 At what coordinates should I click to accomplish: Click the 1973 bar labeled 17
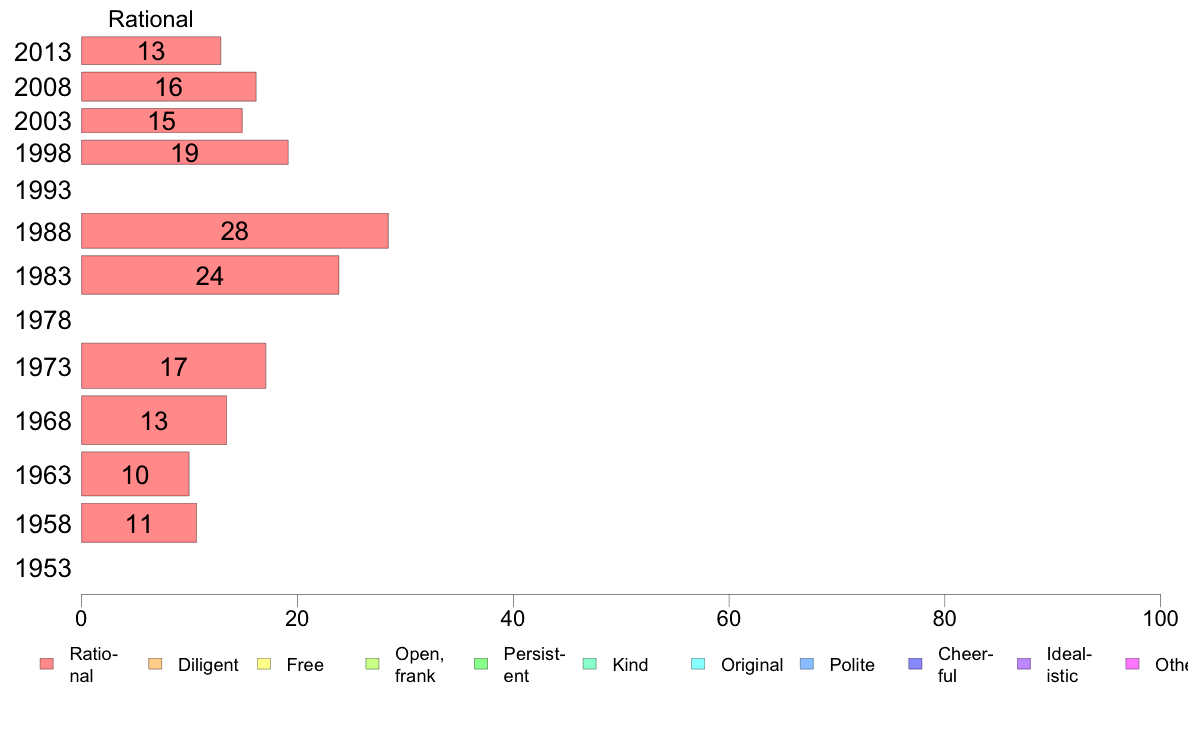click(x=174, y=366)
